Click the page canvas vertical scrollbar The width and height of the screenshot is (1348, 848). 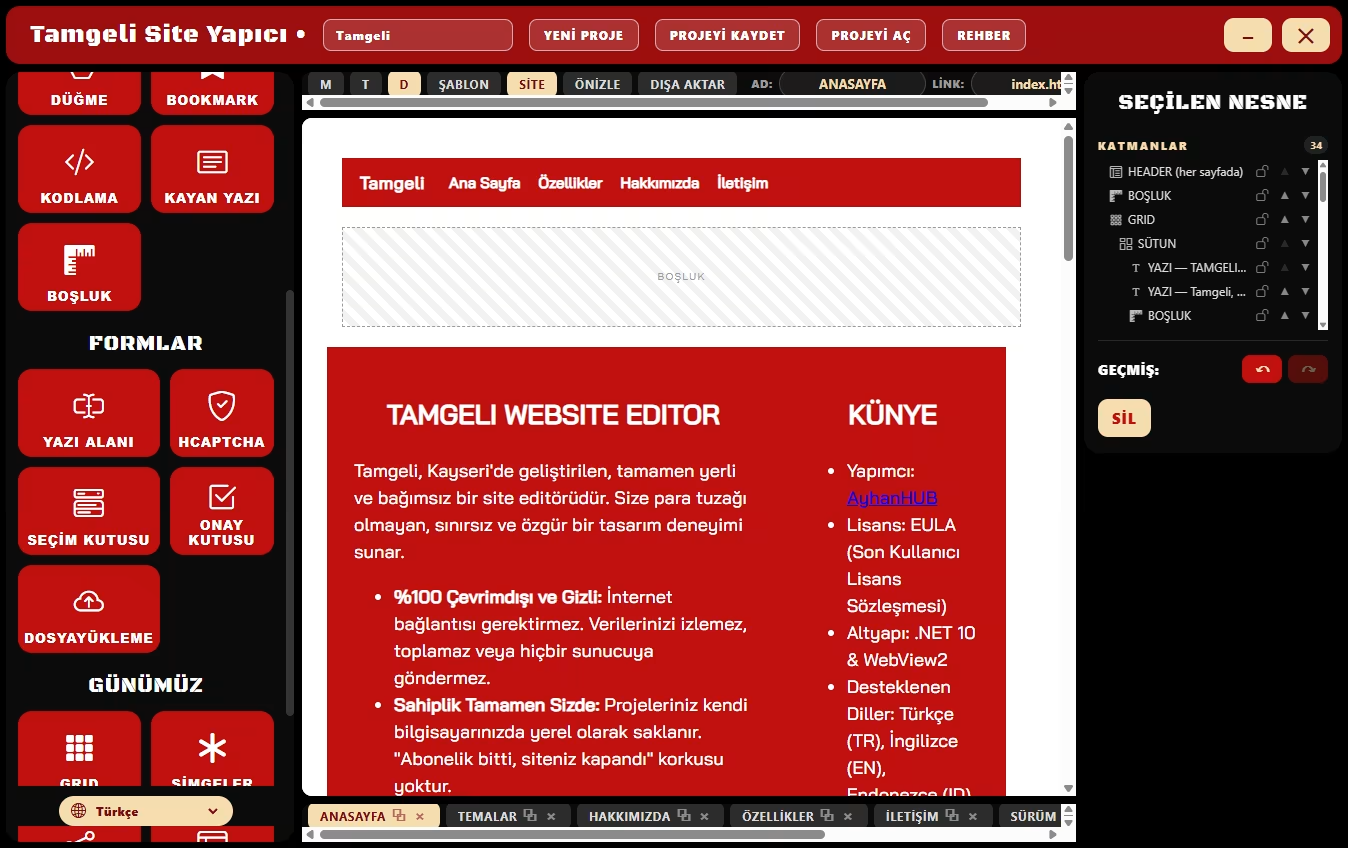point(1068,200)
